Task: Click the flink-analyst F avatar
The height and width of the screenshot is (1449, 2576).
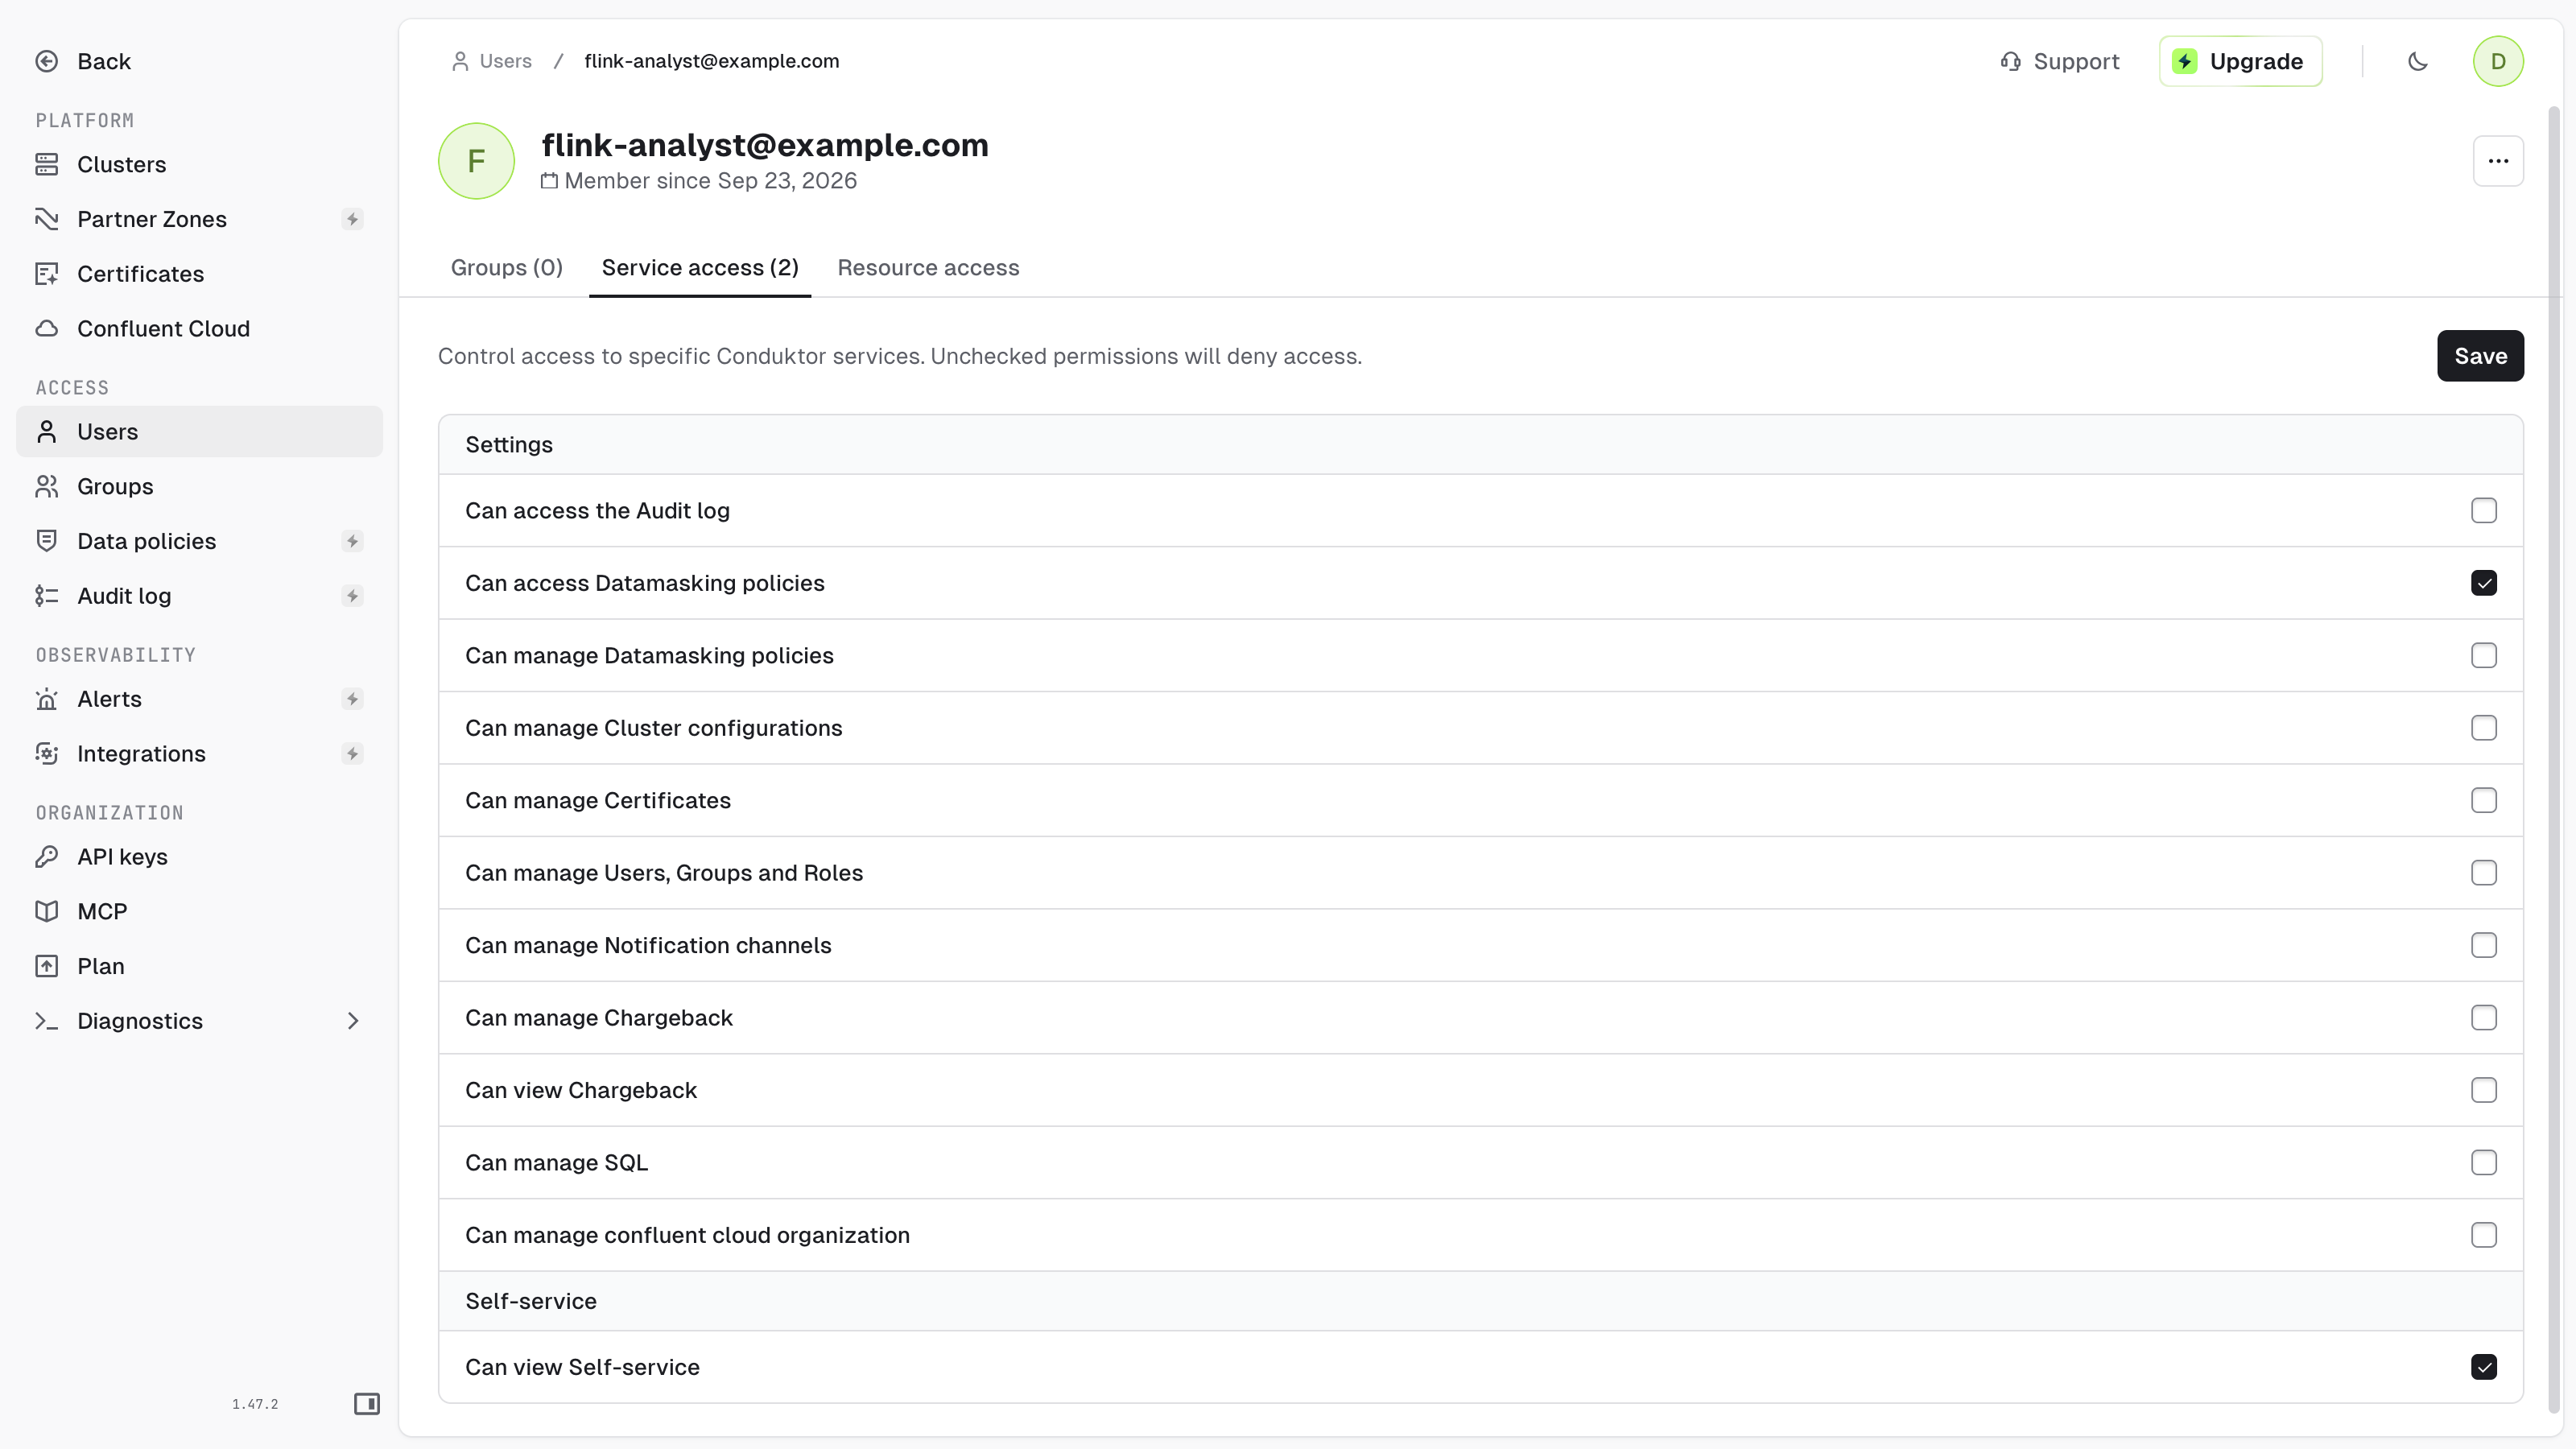Action: click(x=477, y=161)
